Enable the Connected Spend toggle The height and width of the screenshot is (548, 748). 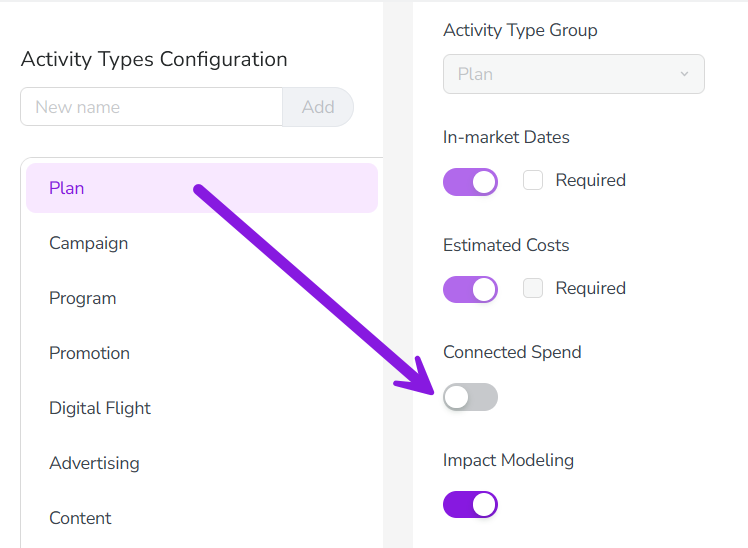pyautogui.click(x=470, y=397)
